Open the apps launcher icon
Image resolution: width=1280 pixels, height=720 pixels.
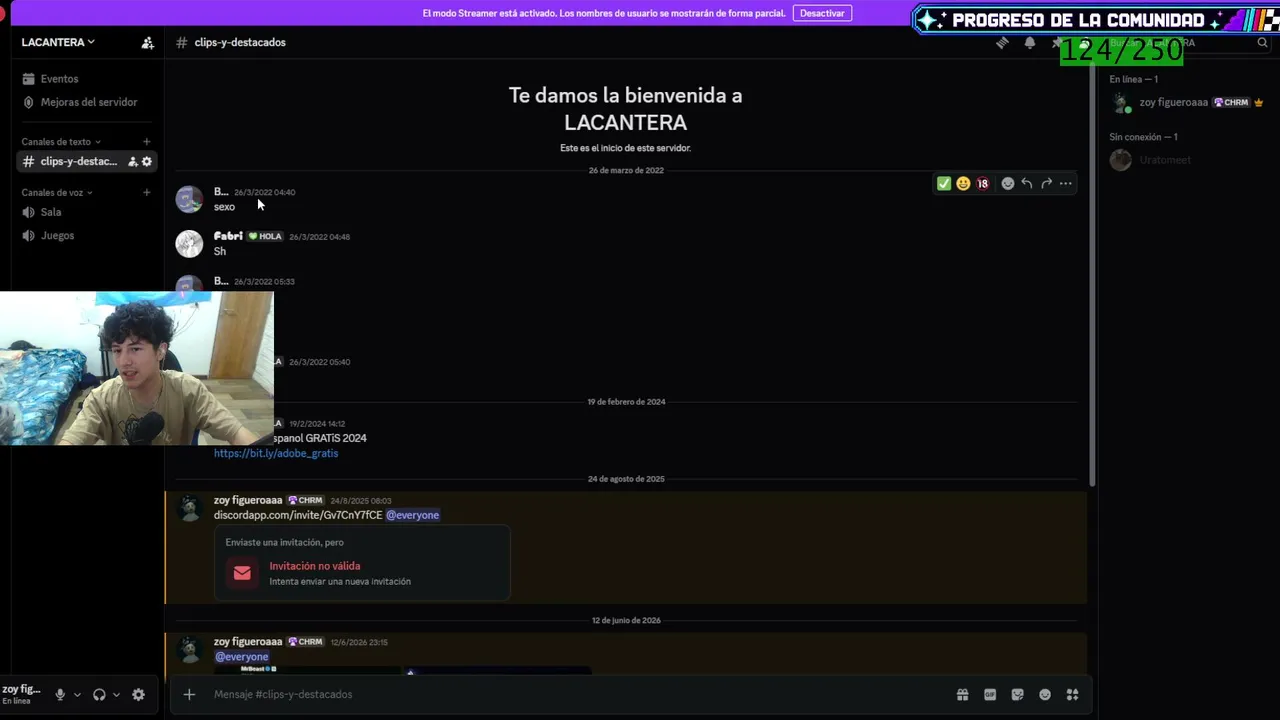click(x=1072, y=695)
